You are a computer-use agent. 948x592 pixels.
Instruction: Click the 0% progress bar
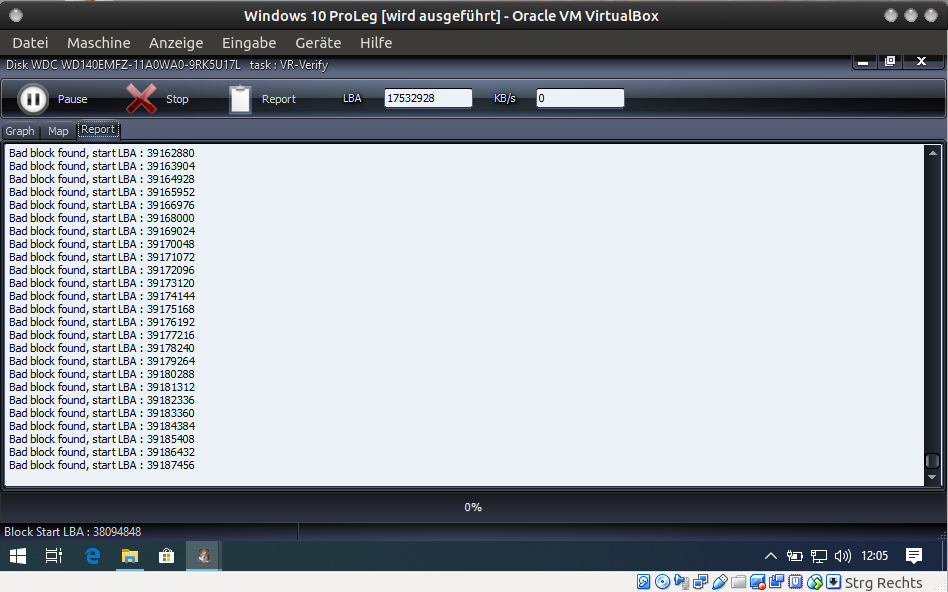pos(473,507)
